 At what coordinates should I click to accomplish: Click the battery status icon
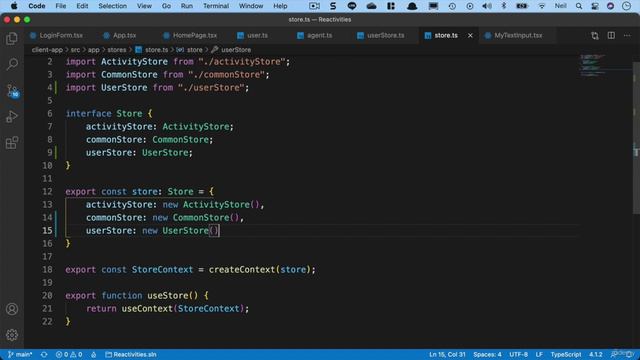(x=522, y=6)
